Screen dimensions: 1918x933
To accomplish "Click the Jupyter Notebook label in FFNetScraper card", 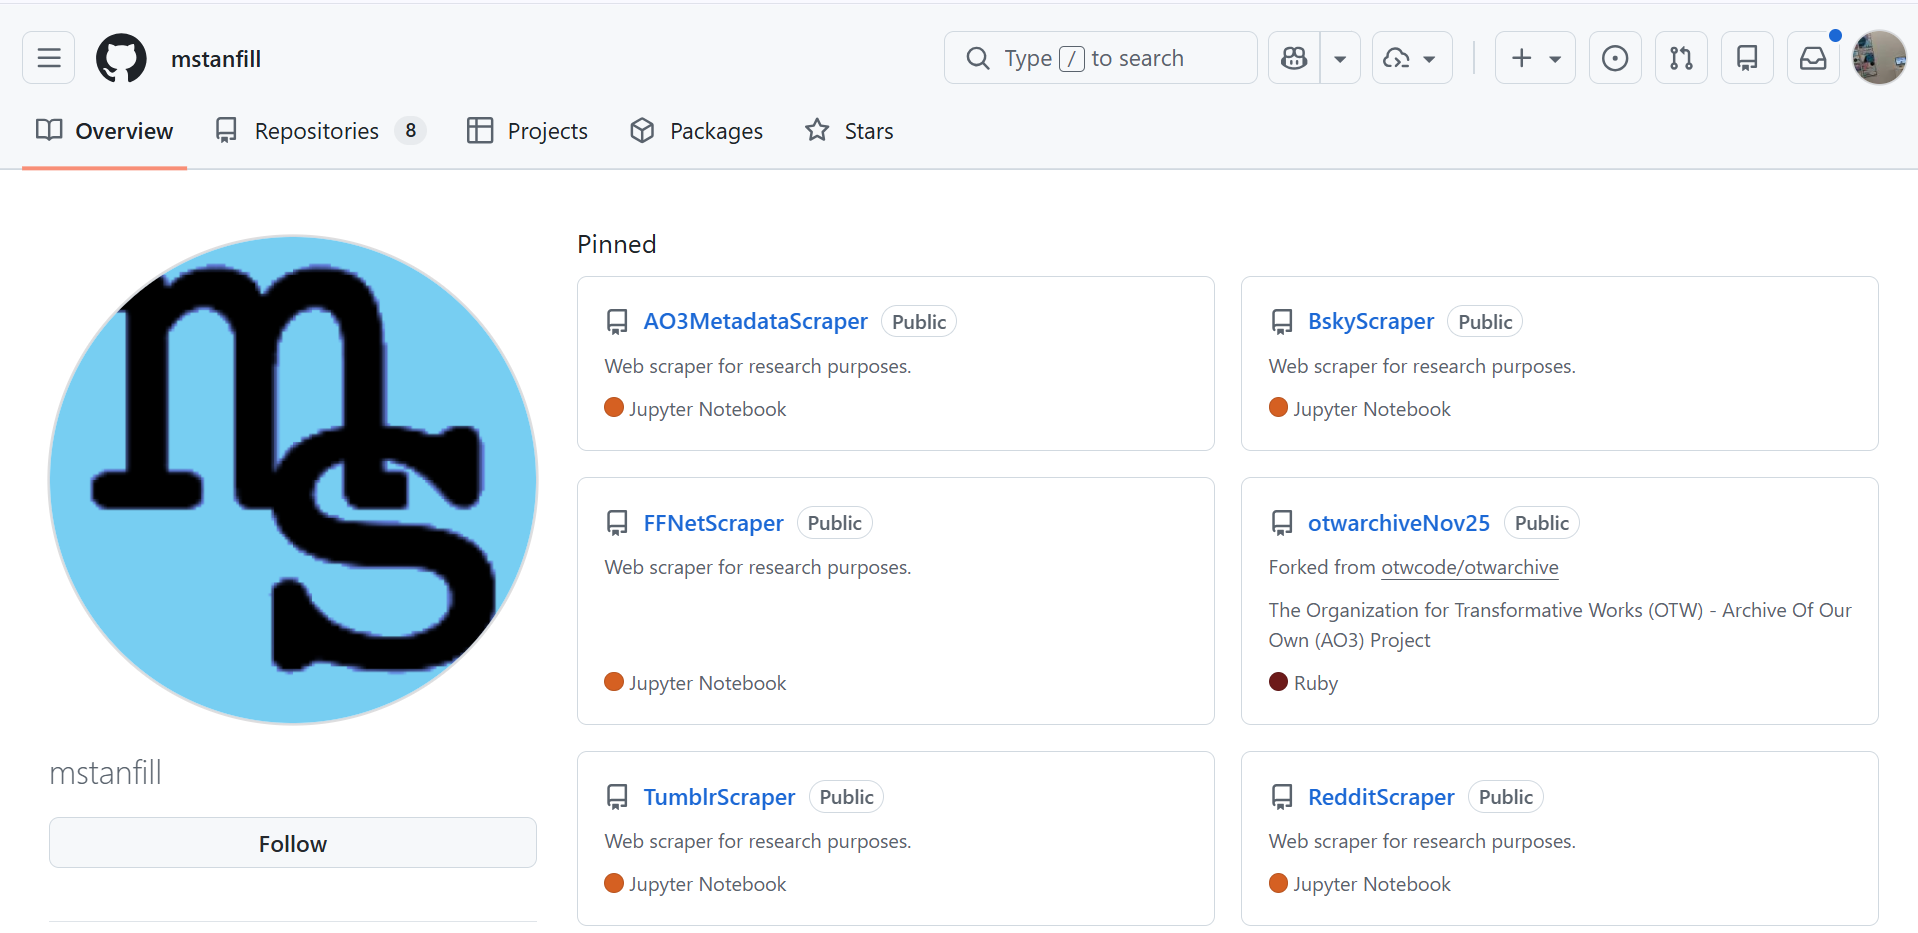I will (x=708, y=683).
